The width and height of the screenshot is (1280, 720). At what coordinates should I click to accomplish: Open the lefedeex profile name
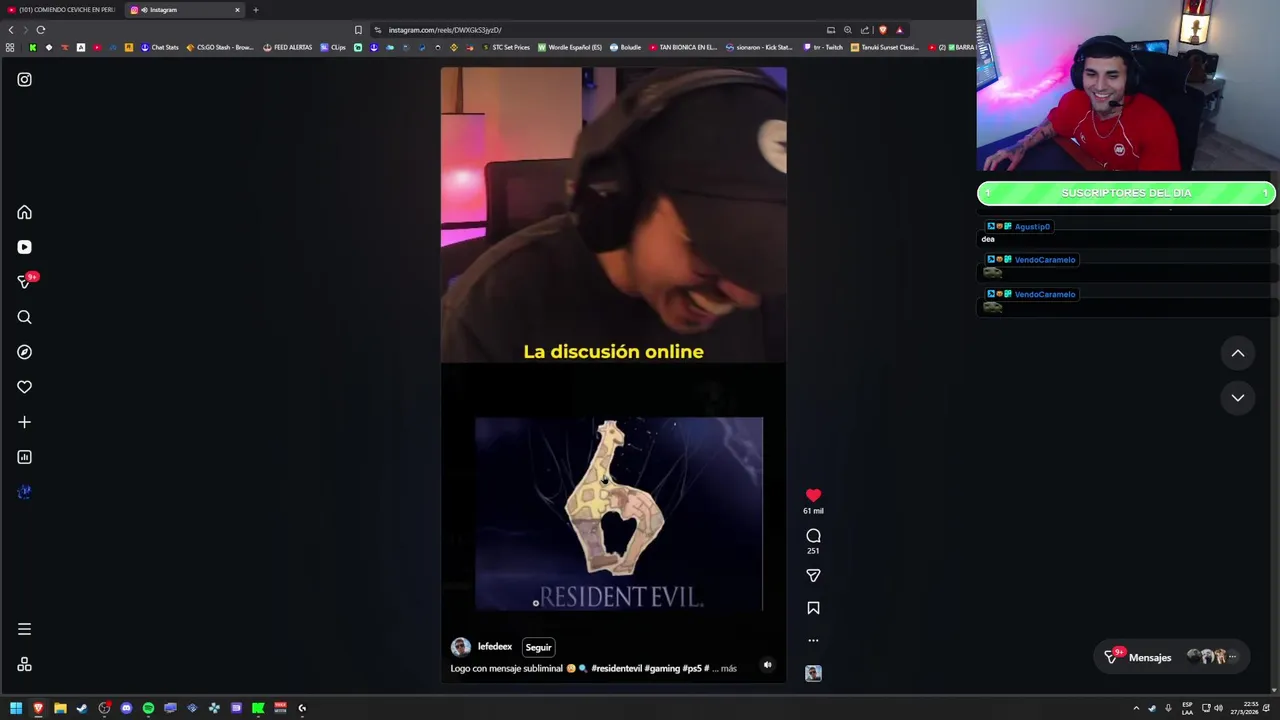[x=494, y=647]
